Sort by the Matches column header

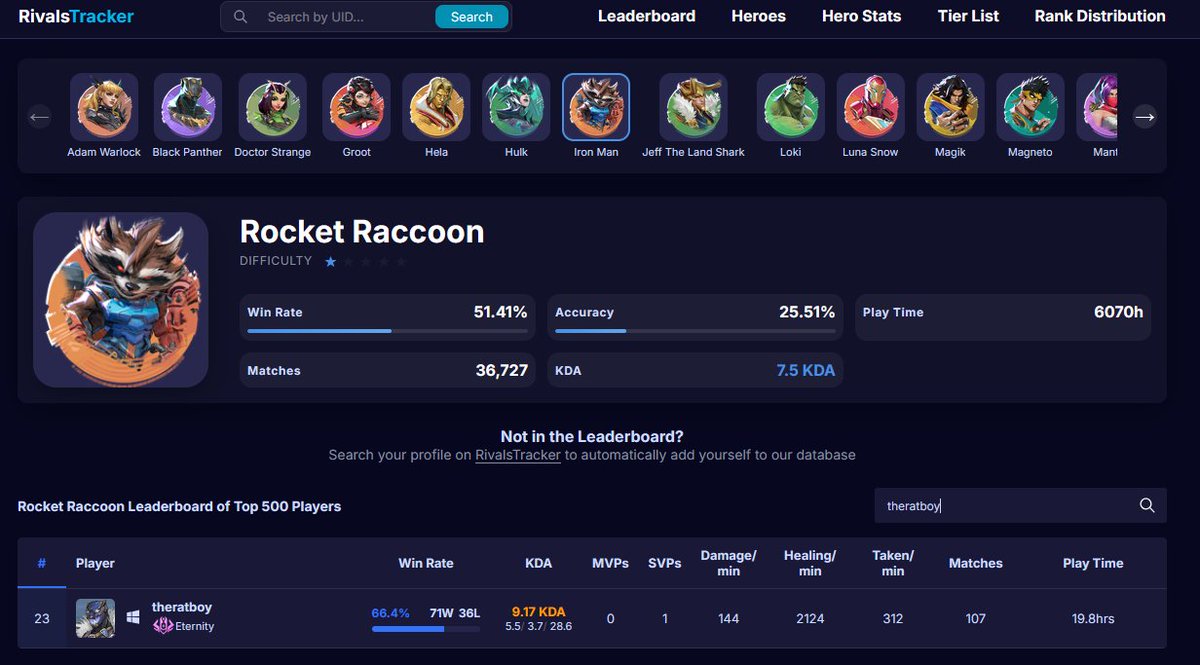tap(975, 563)
